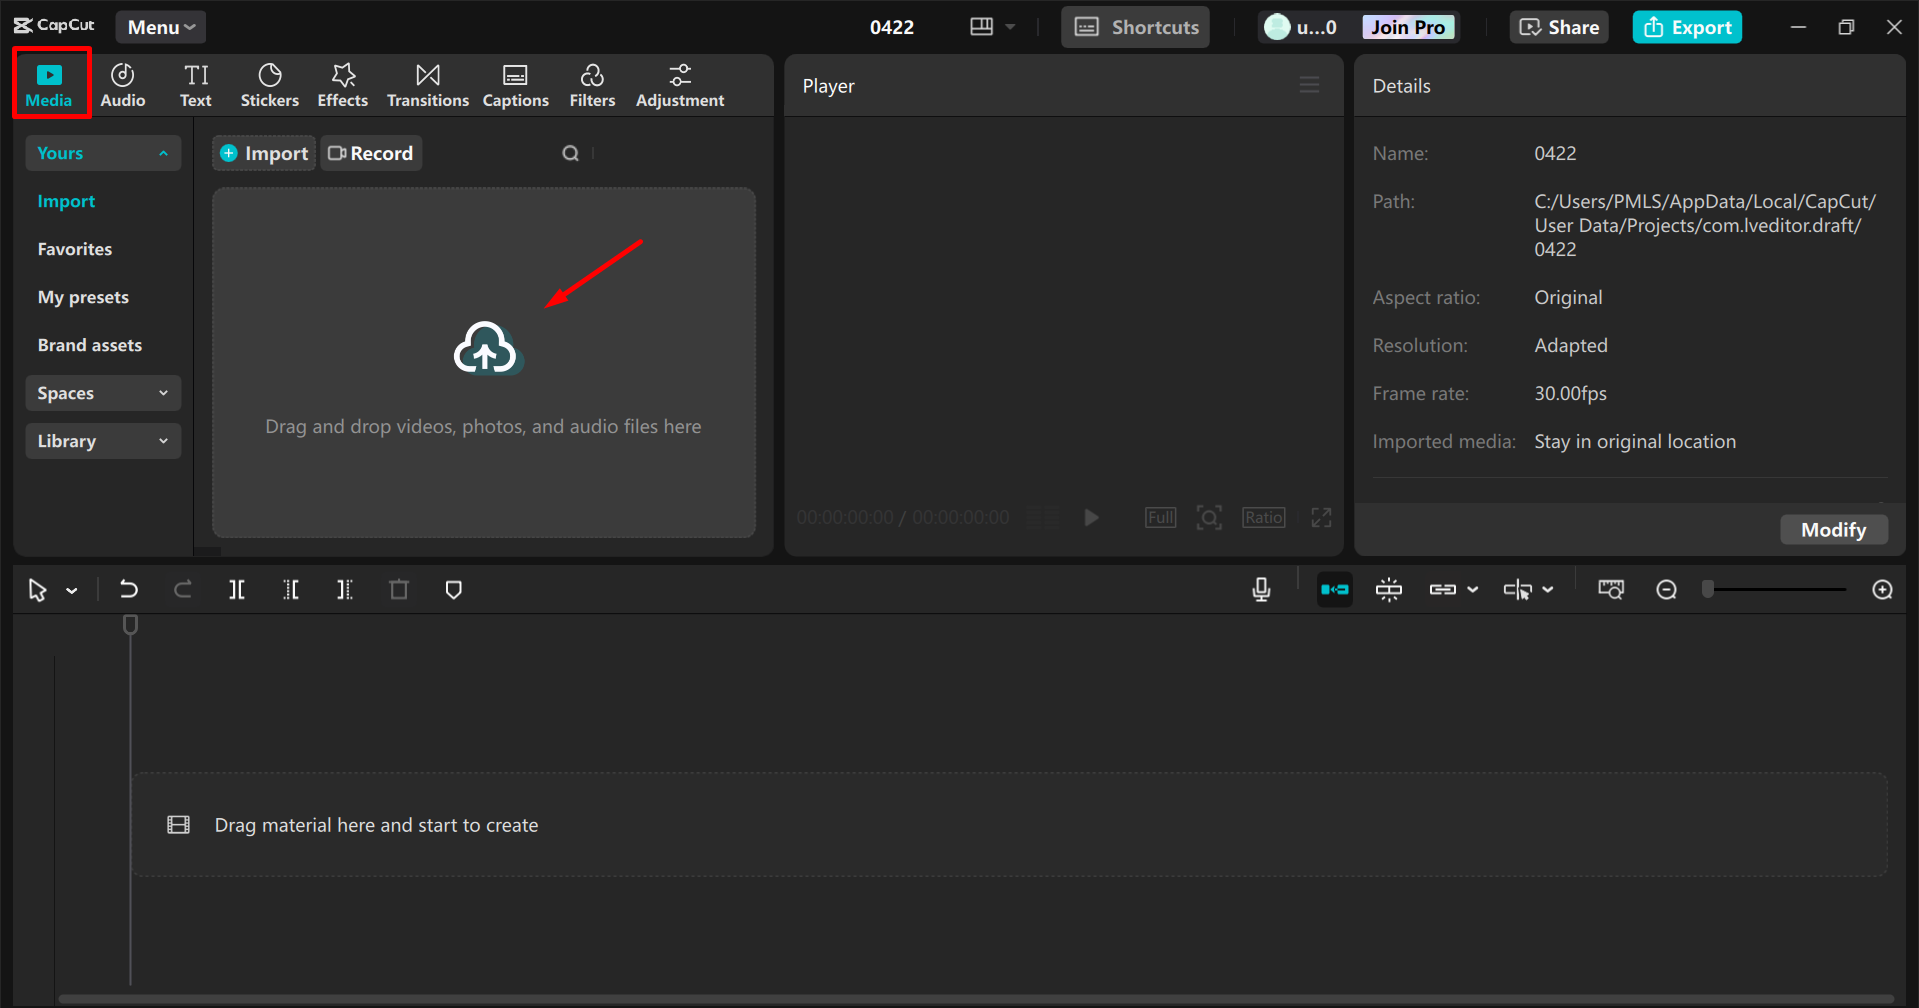
Task: Switch to the Audio tab
Action: point(123,85)
